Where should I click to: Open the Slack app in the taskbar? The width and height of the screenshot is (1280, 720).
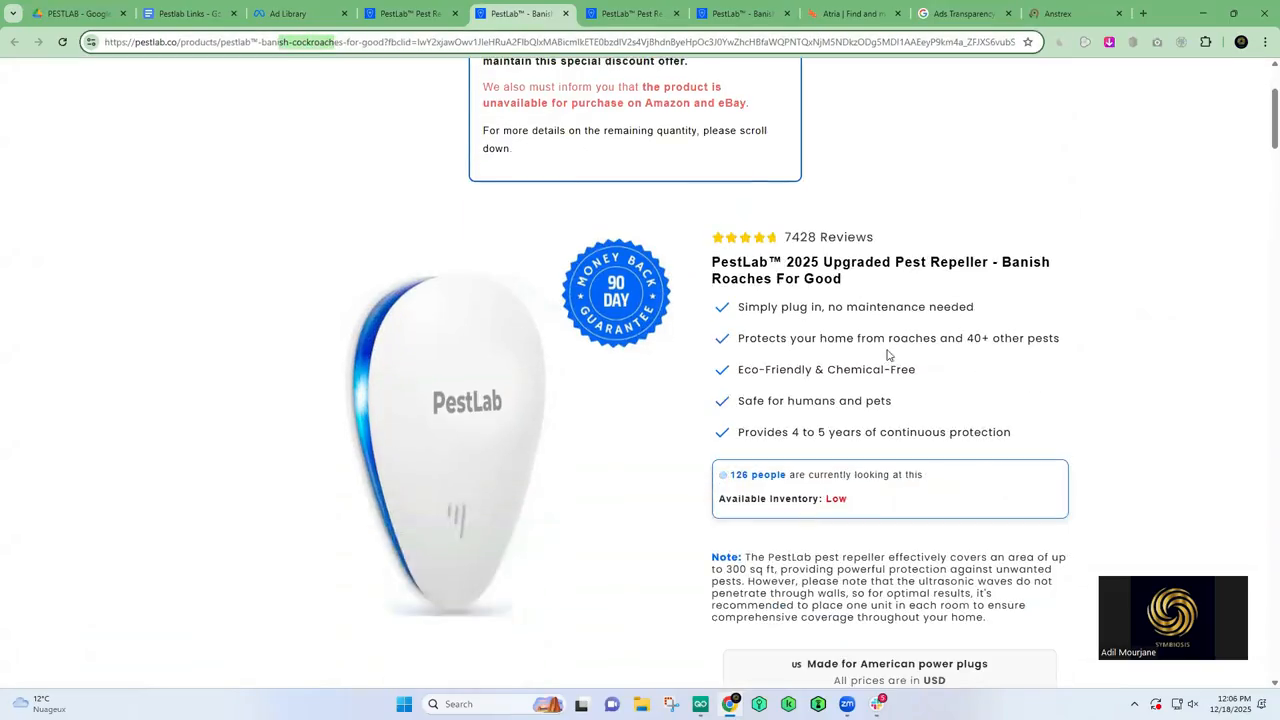pos(878,704)
